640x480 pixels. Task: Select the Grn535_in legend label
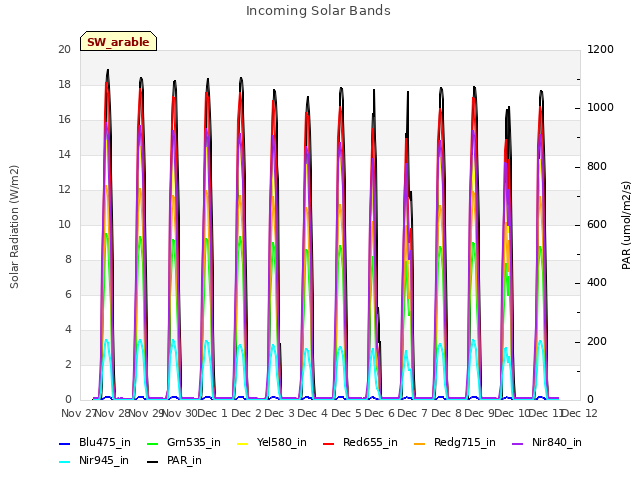(x=194, y=442)
